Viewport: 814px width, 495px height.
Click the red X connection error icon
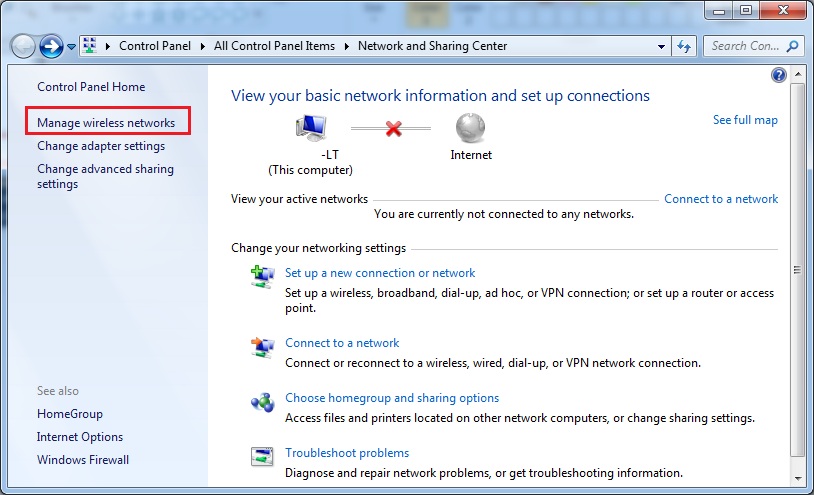[394, 128]
